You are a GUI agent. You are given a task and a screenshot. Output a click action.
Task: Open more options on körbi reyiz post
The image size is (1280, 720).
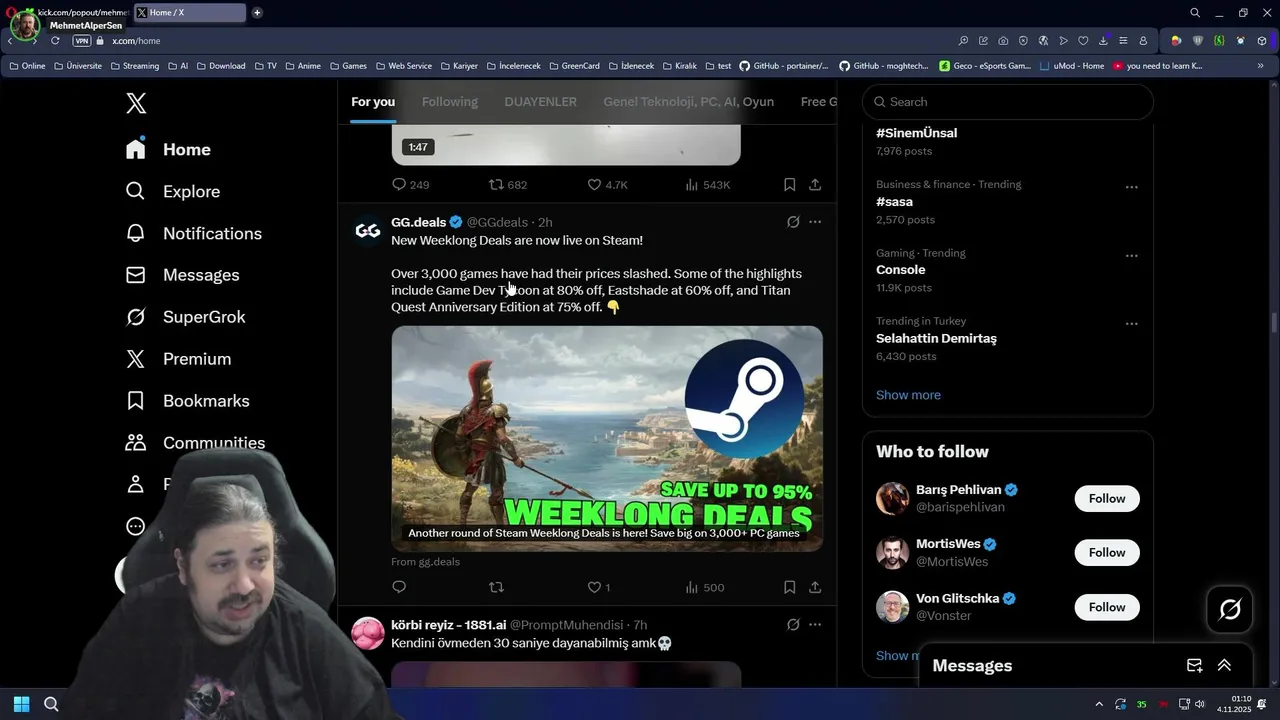click(815, 624)
